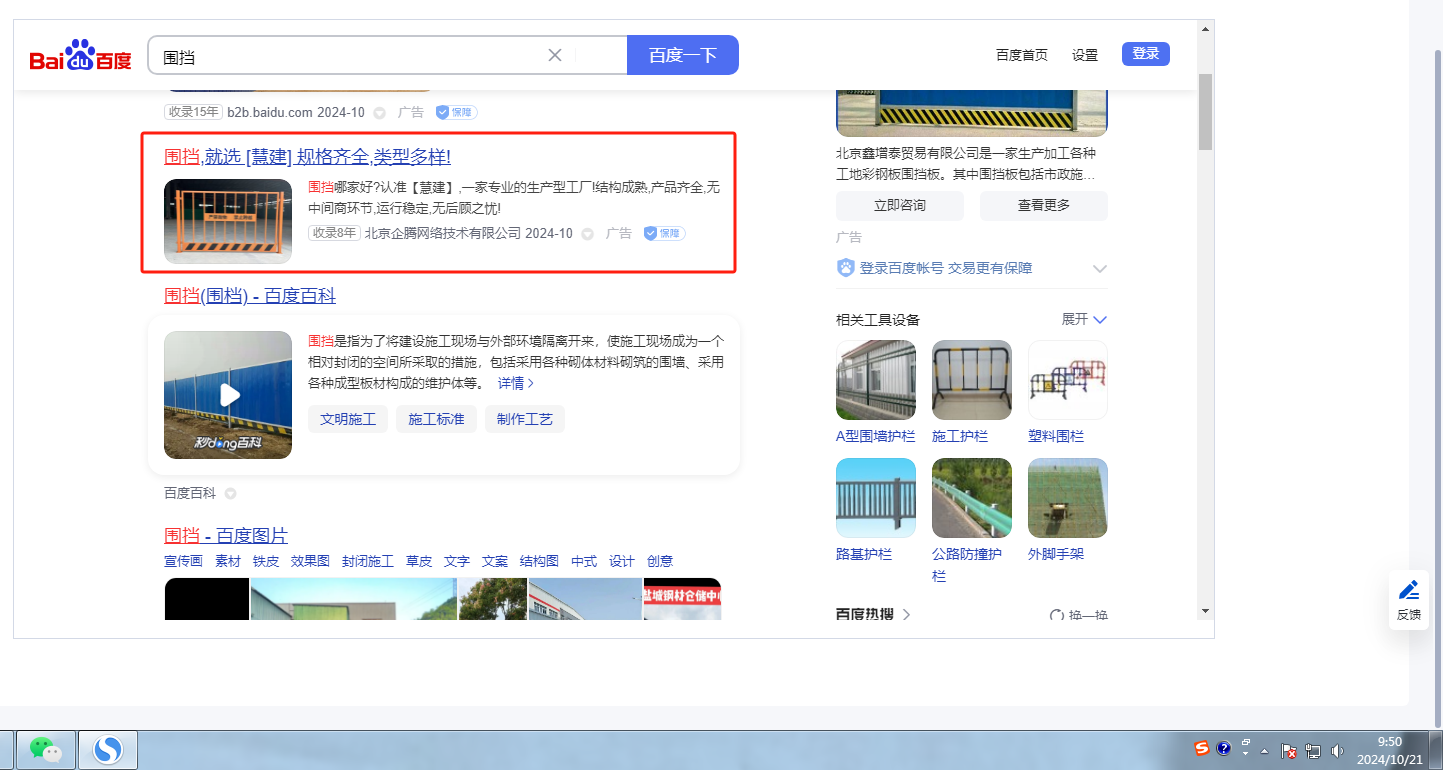The image size is (1443, 770).
Task: Click the 登录百度帐号 交易更有保障 link
Action: click(x=946, y=268)
